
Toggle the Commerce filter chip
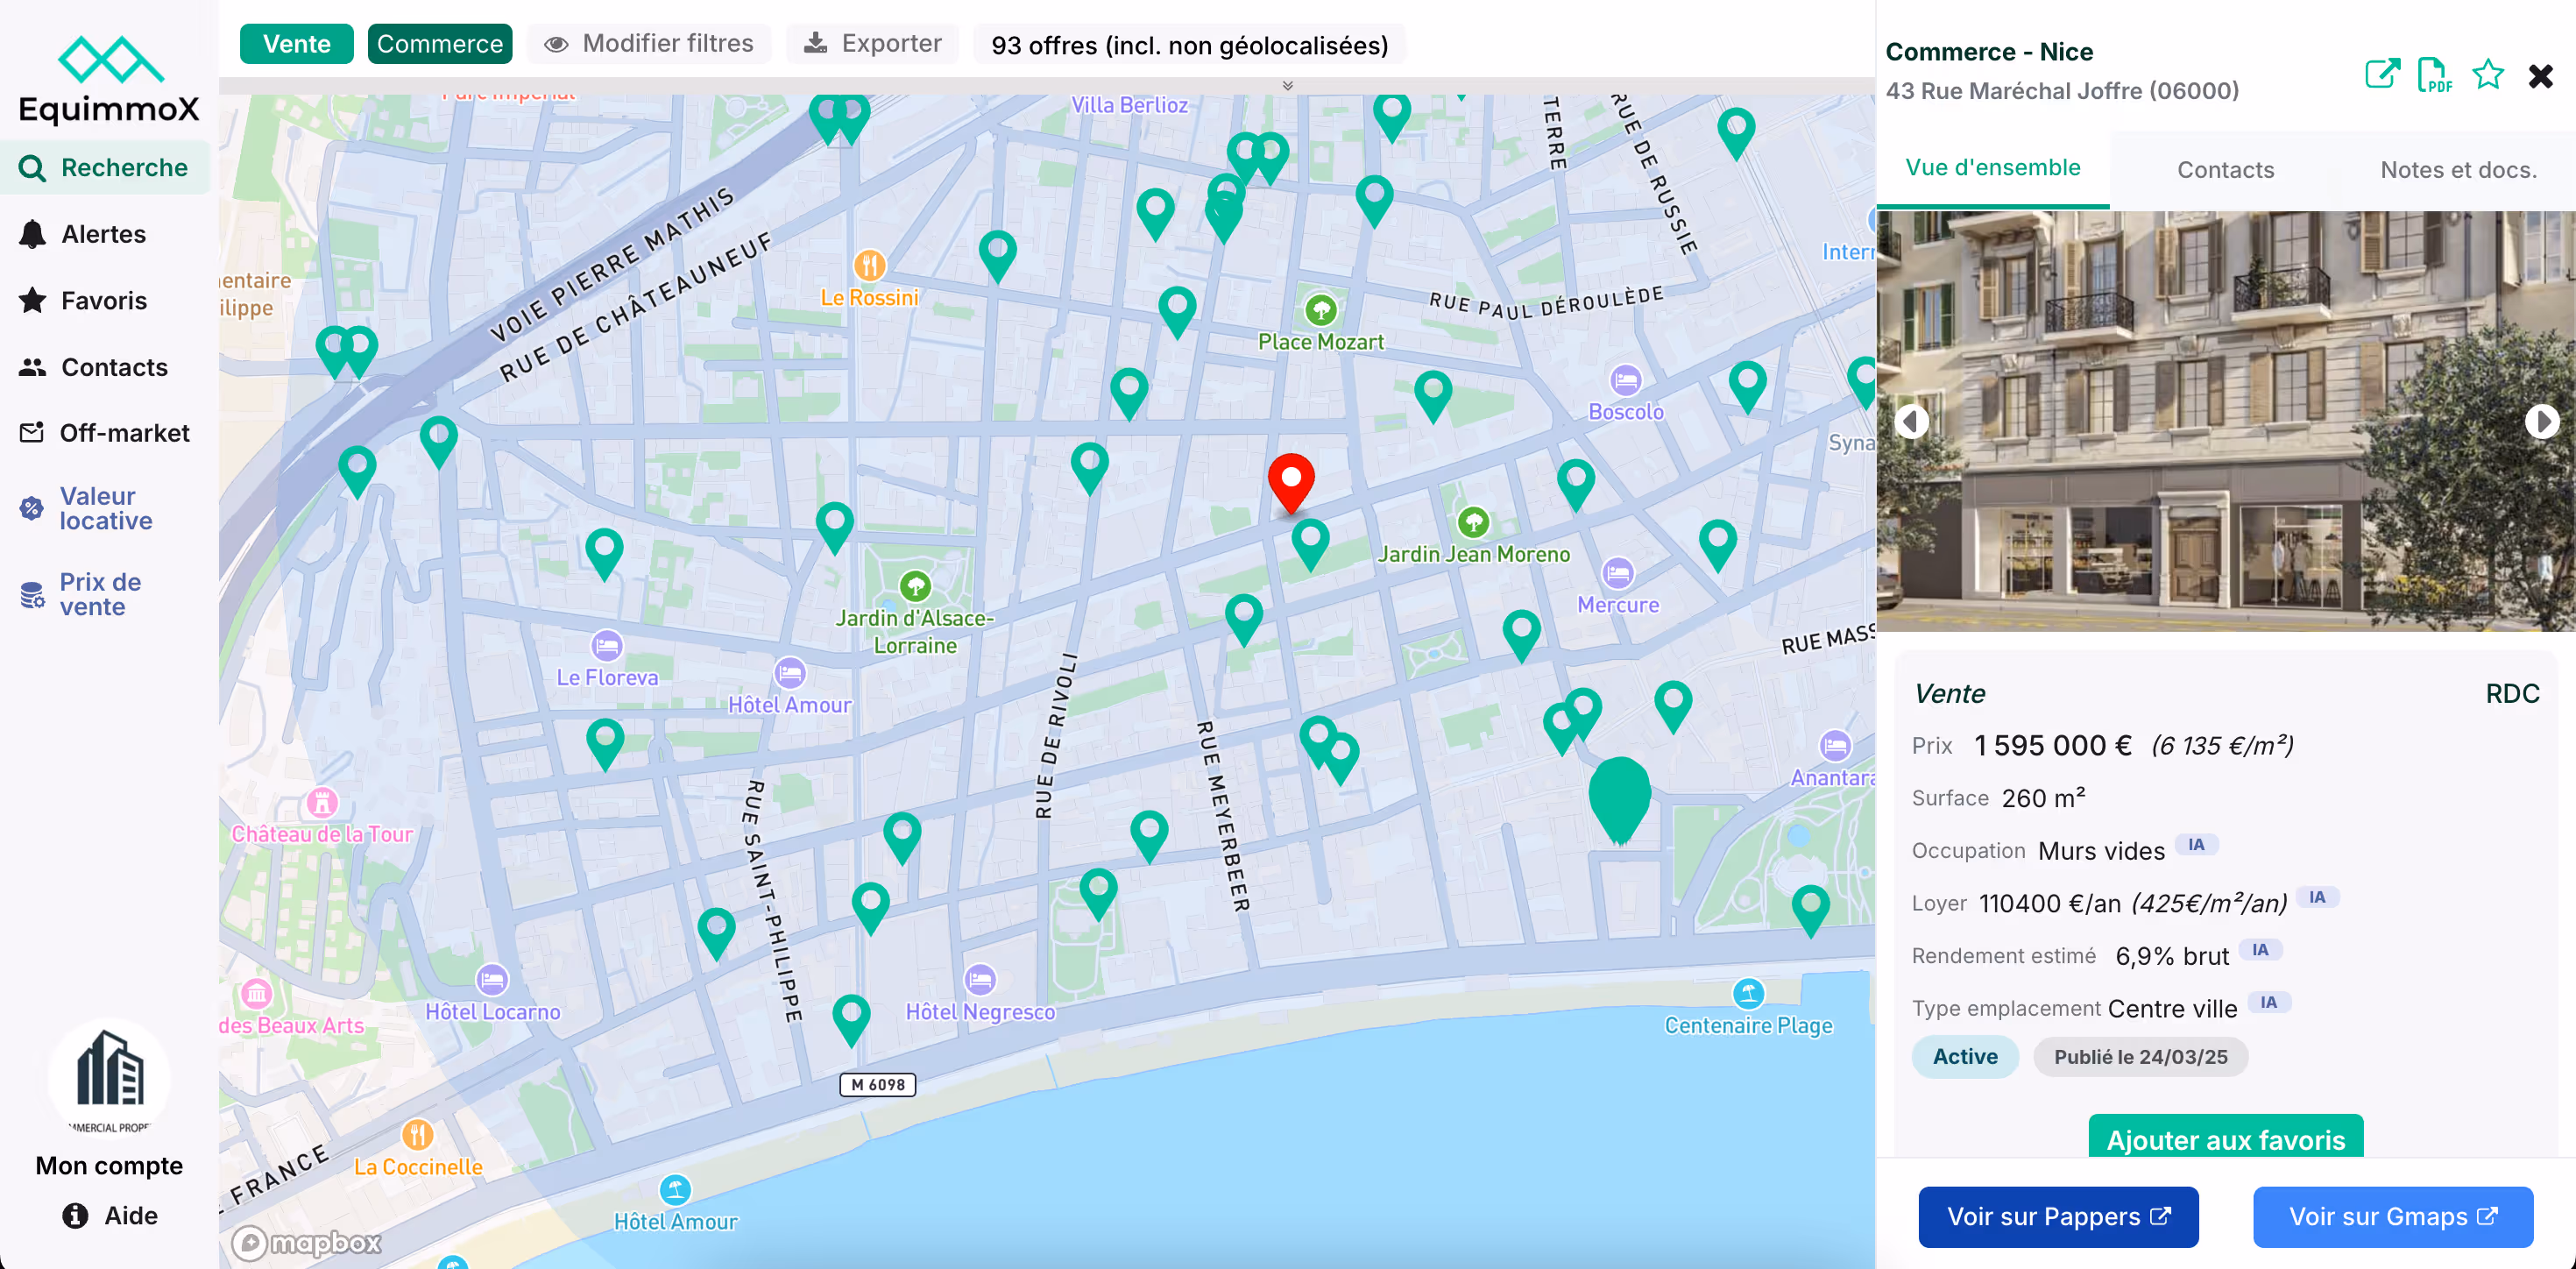439,44
